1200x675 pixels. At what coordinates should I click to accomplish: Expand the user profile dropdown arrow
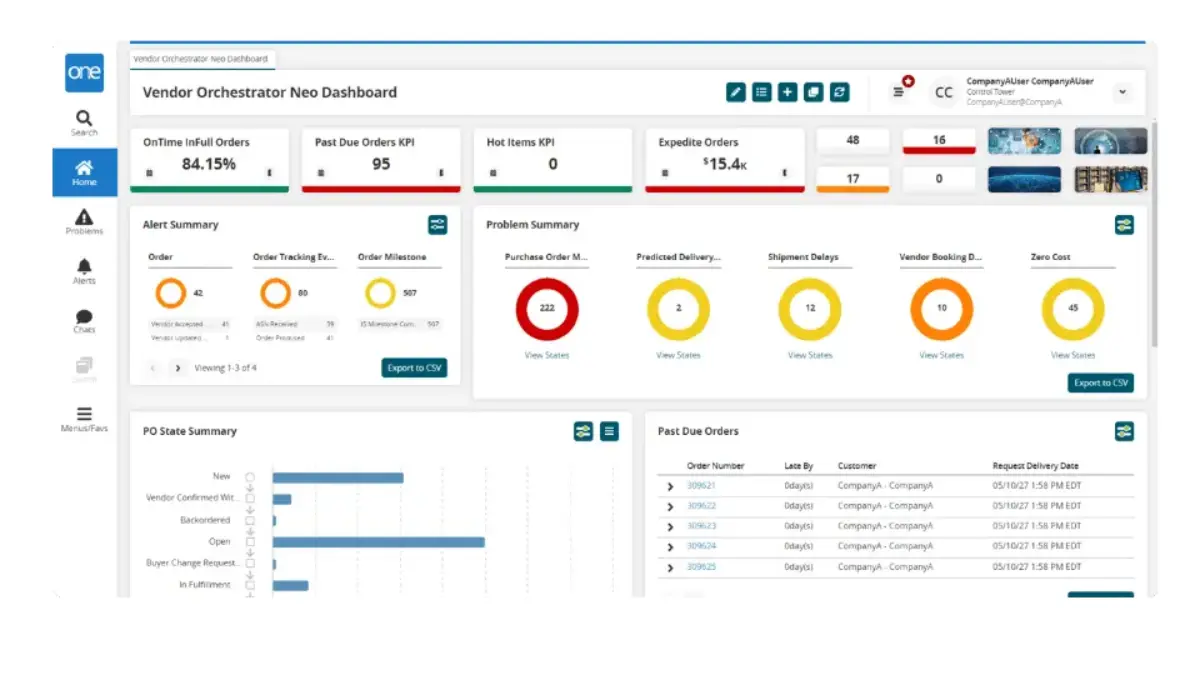pyautogui.click(x=1122, y=92)
